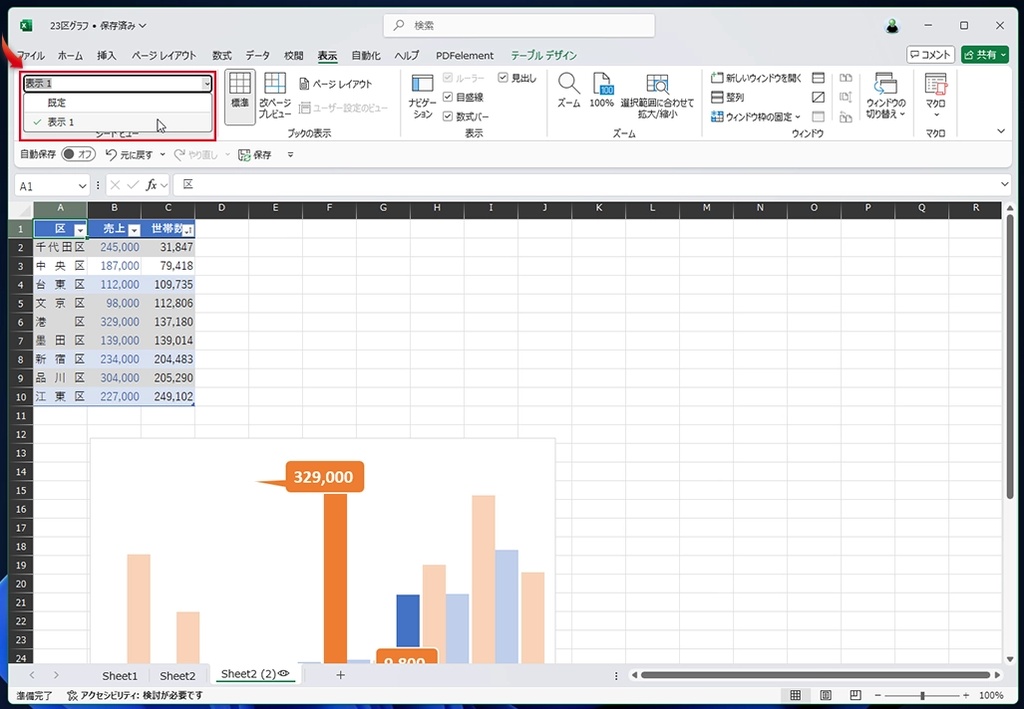Switch to 改ページプレビュー page break preview

275,97
